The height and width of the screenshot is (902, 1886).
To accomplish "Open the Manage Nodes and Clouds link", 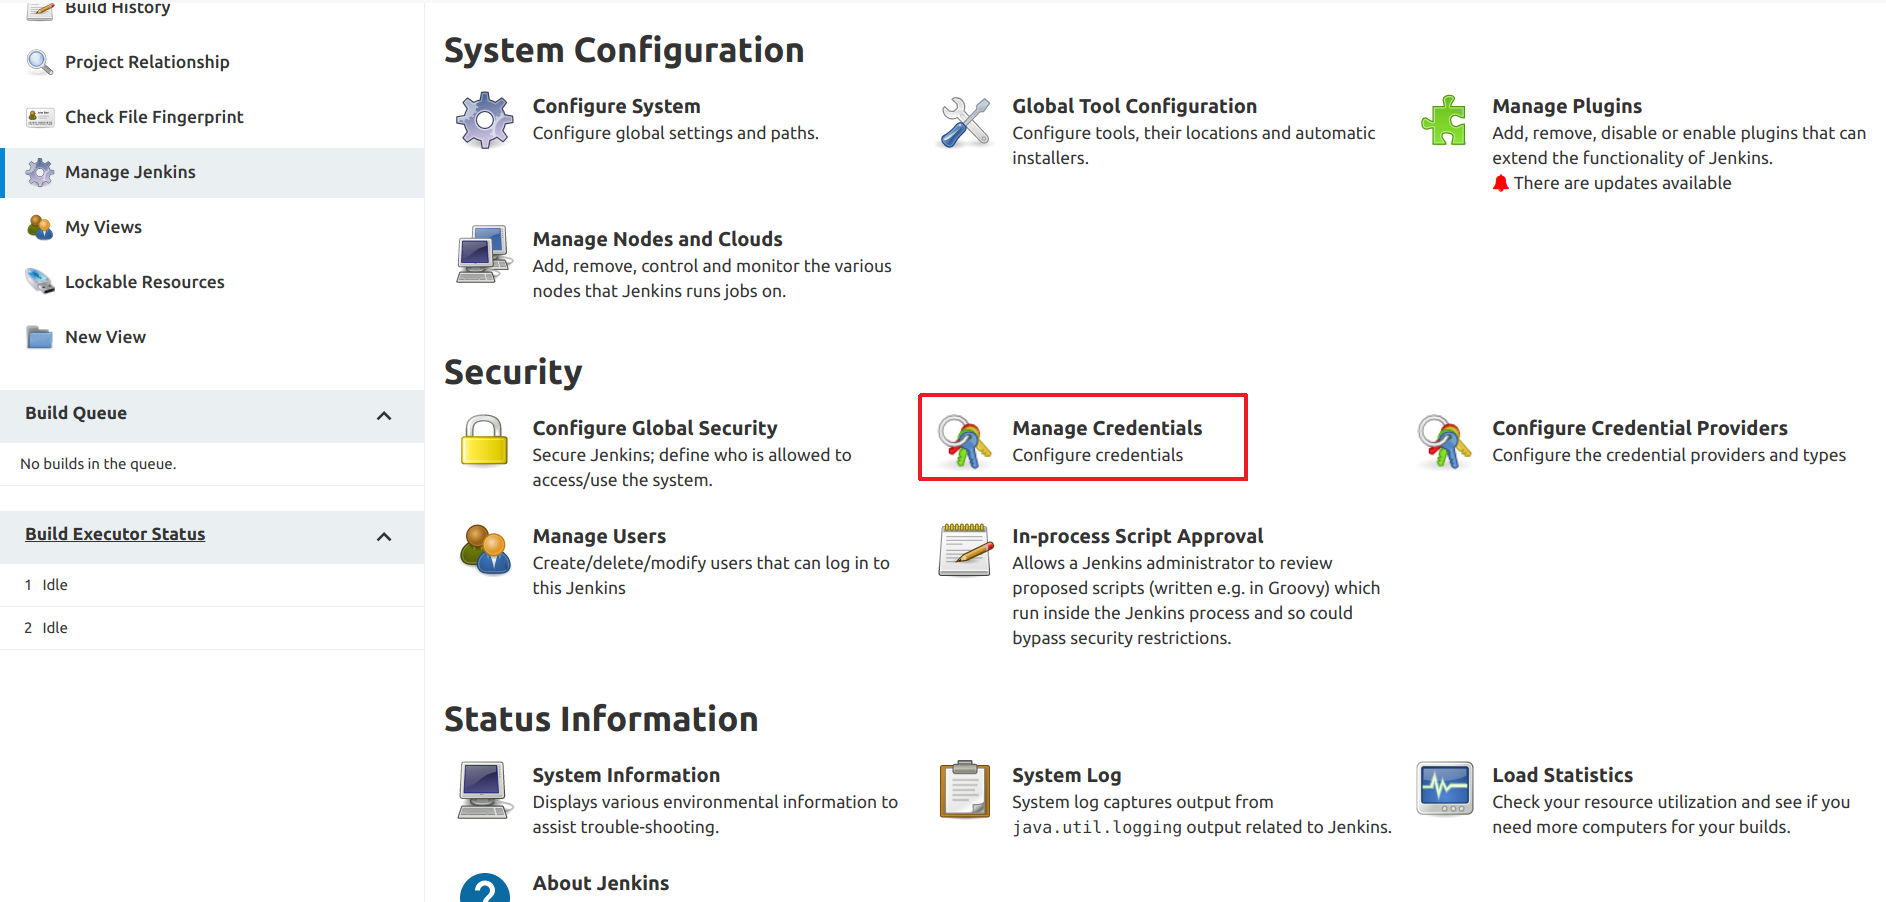I will coord(657,239).
